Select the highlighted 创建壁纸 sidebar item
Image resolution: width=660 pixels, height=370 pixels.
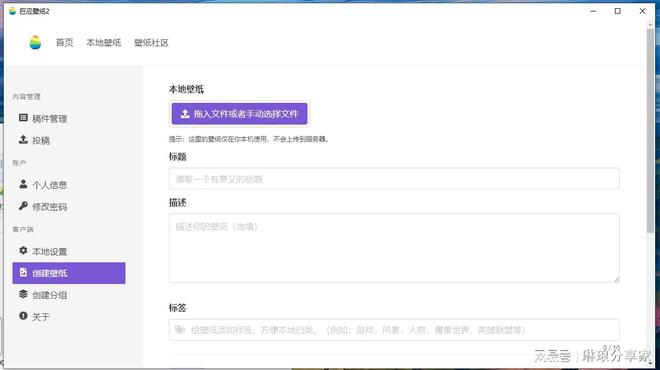click(x=69, y=273)
